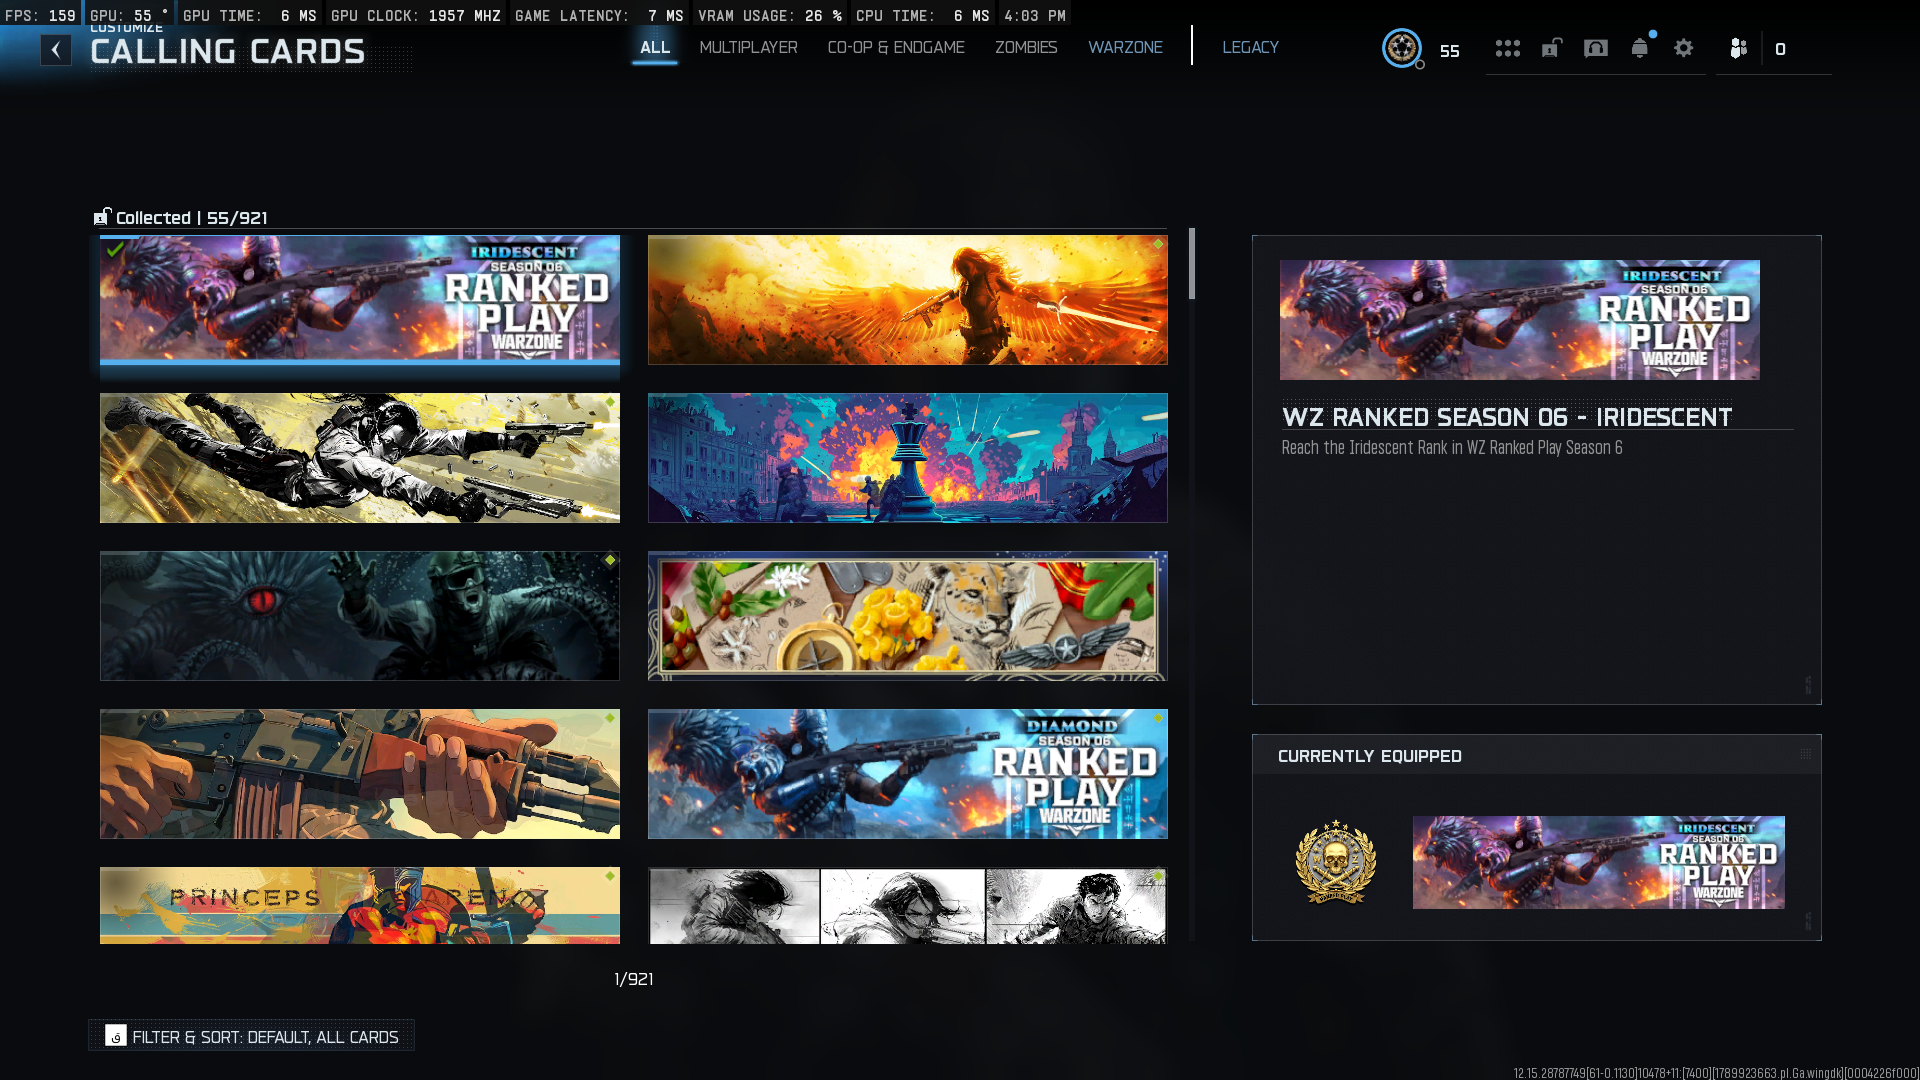Viewport: 1920px width, 1080px height.
Task: Go back using the left chevron button
Action: (x=56, y=50)
